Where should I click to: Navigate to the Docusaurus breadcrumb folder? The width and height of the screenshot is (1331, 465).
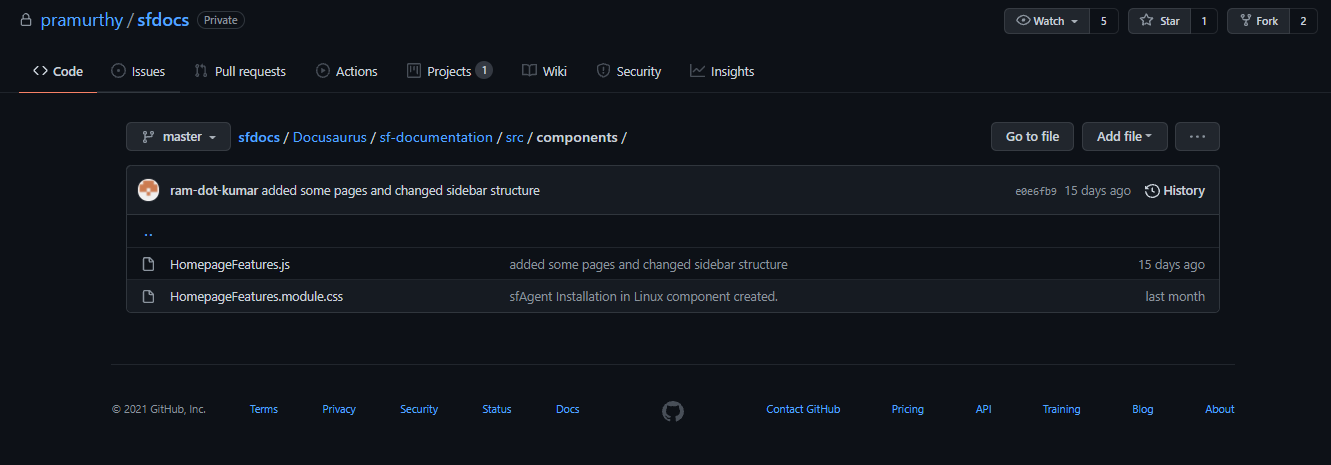330,137
